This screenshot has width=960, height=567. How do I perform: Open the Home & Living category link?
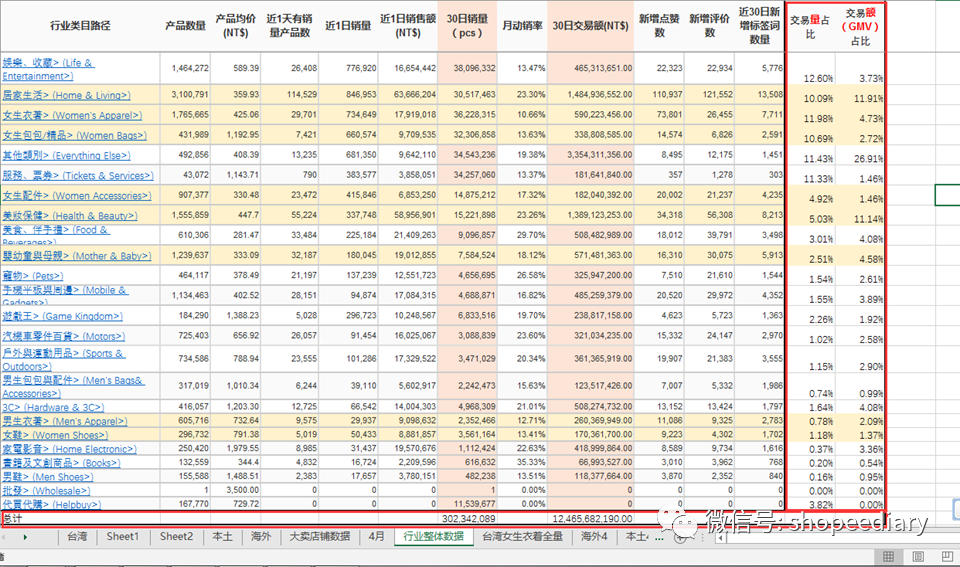pos(66,96)
